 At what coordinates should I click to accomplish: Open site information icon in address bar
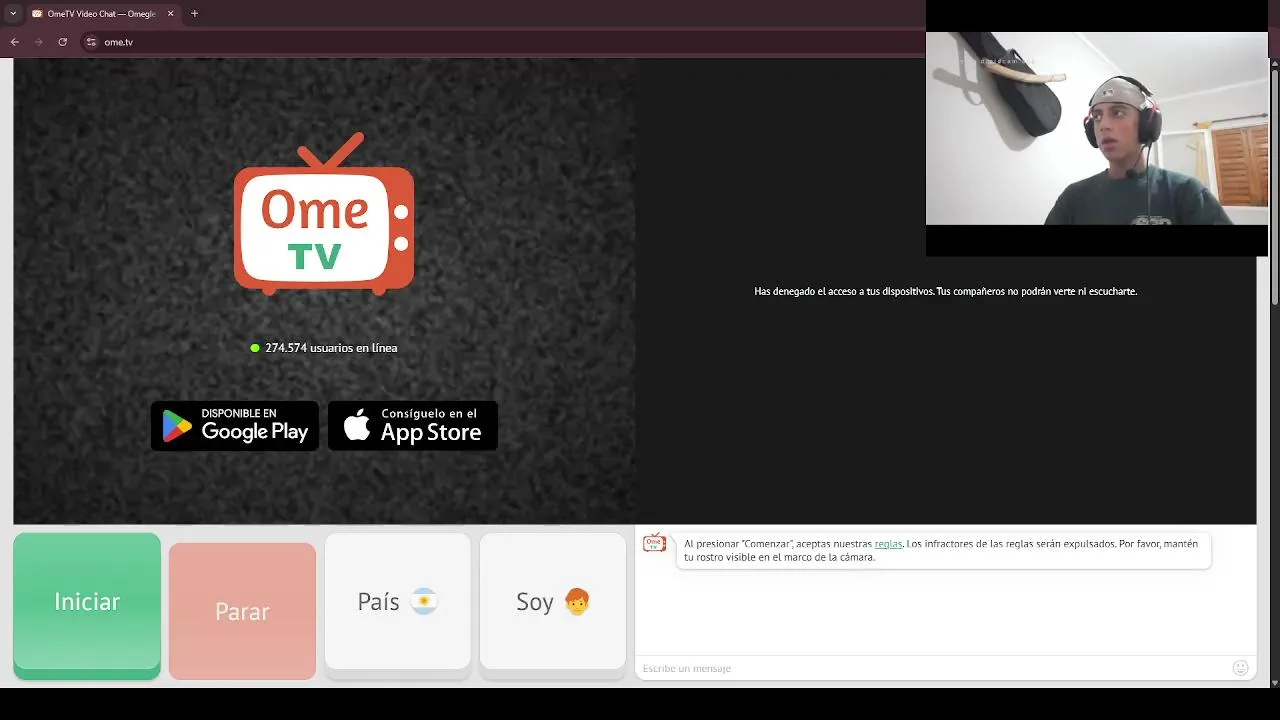pyautogui.click(x=91, y=42)
